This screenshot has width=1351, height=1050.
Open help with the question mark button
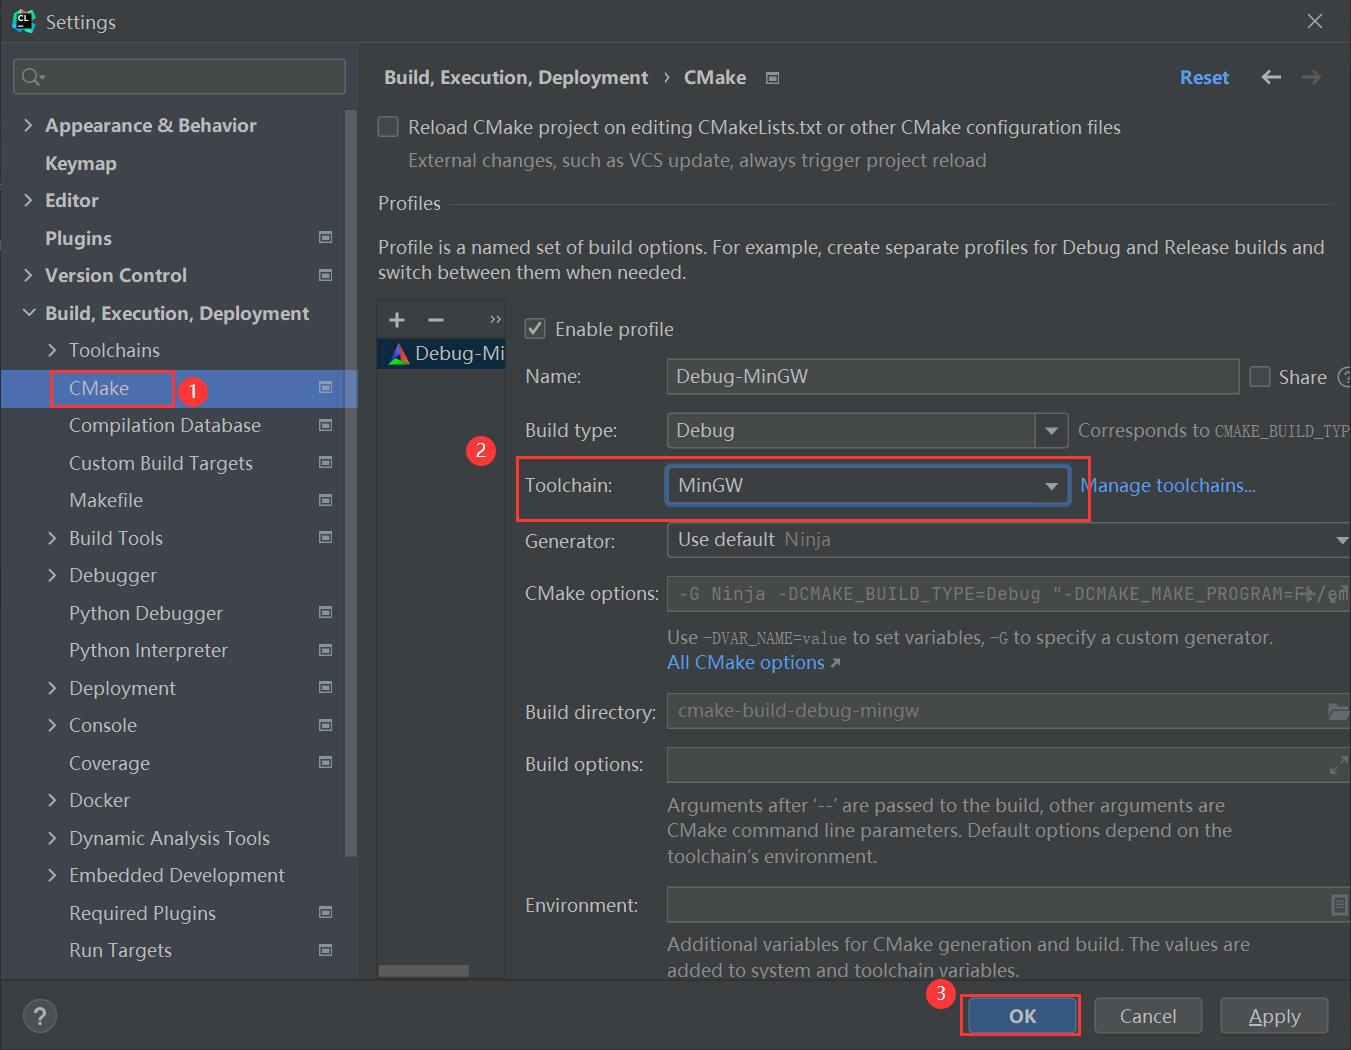pyautogui.click(x=39, y=1017)
